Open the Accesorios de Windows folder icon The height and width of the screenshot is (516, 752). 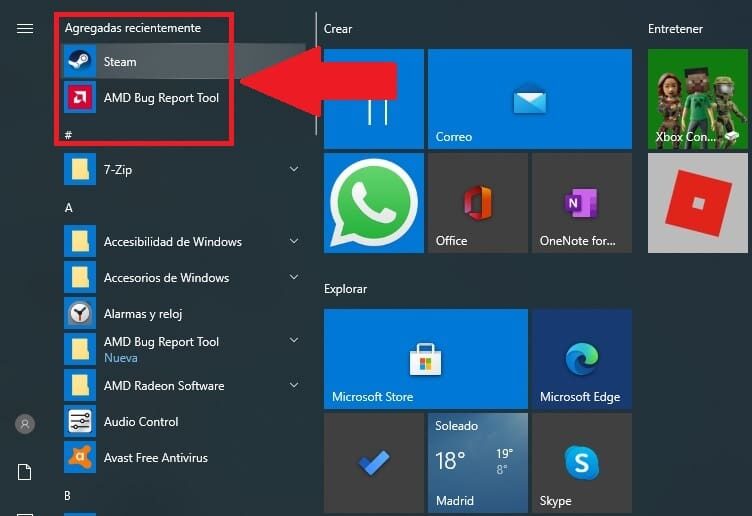80,277
